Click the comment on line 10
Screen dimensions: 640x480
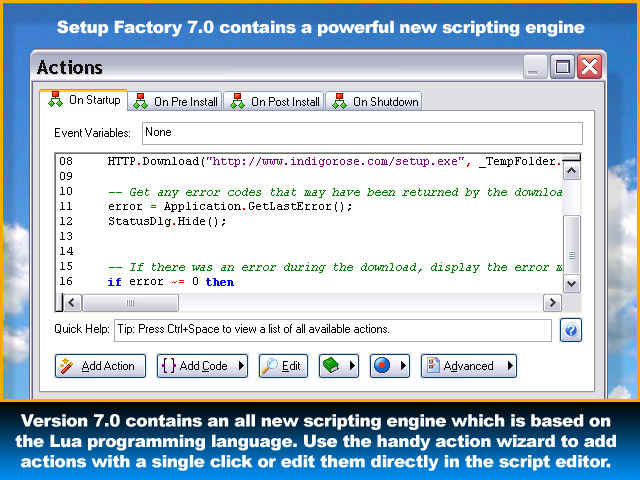335,192
